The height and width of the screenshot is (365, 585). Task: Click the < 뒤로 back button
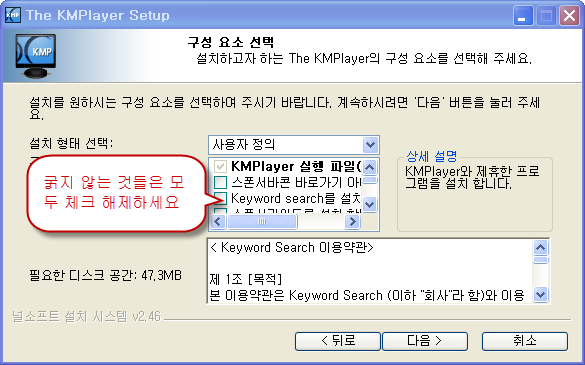click(338, 341)
